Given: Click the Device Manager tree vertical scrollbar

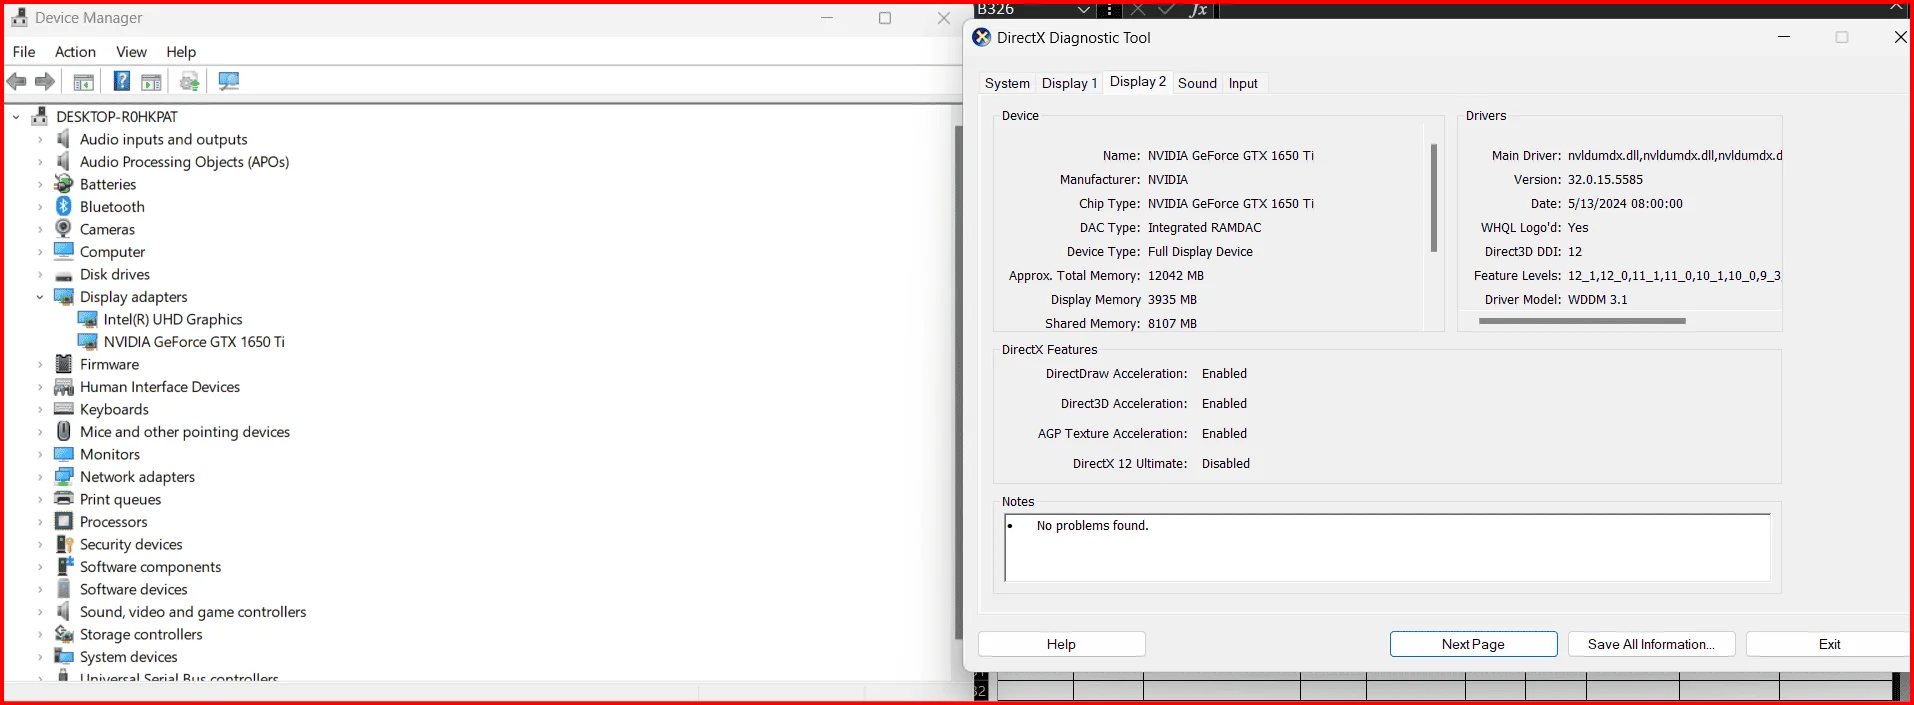Looking at the screenshot, I should pyautogui.click(x=958, y=380).
